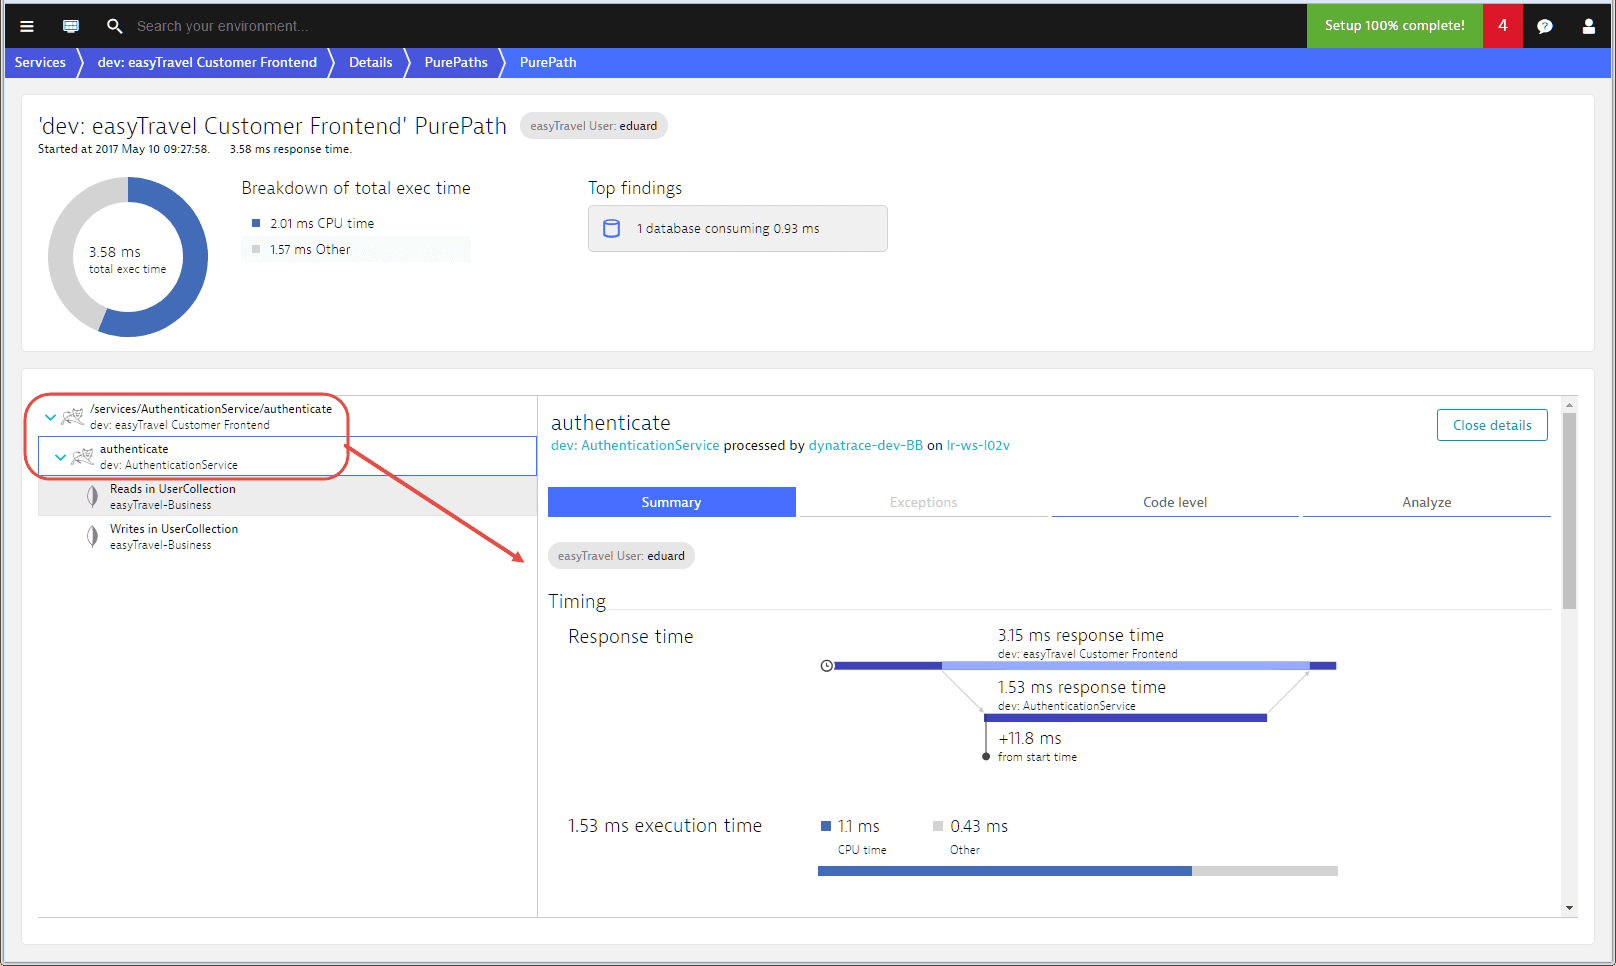Click the Tomcat icon of Customer Frontend row
This screenshot has width=1616, height=966.
tap(73, 417)
